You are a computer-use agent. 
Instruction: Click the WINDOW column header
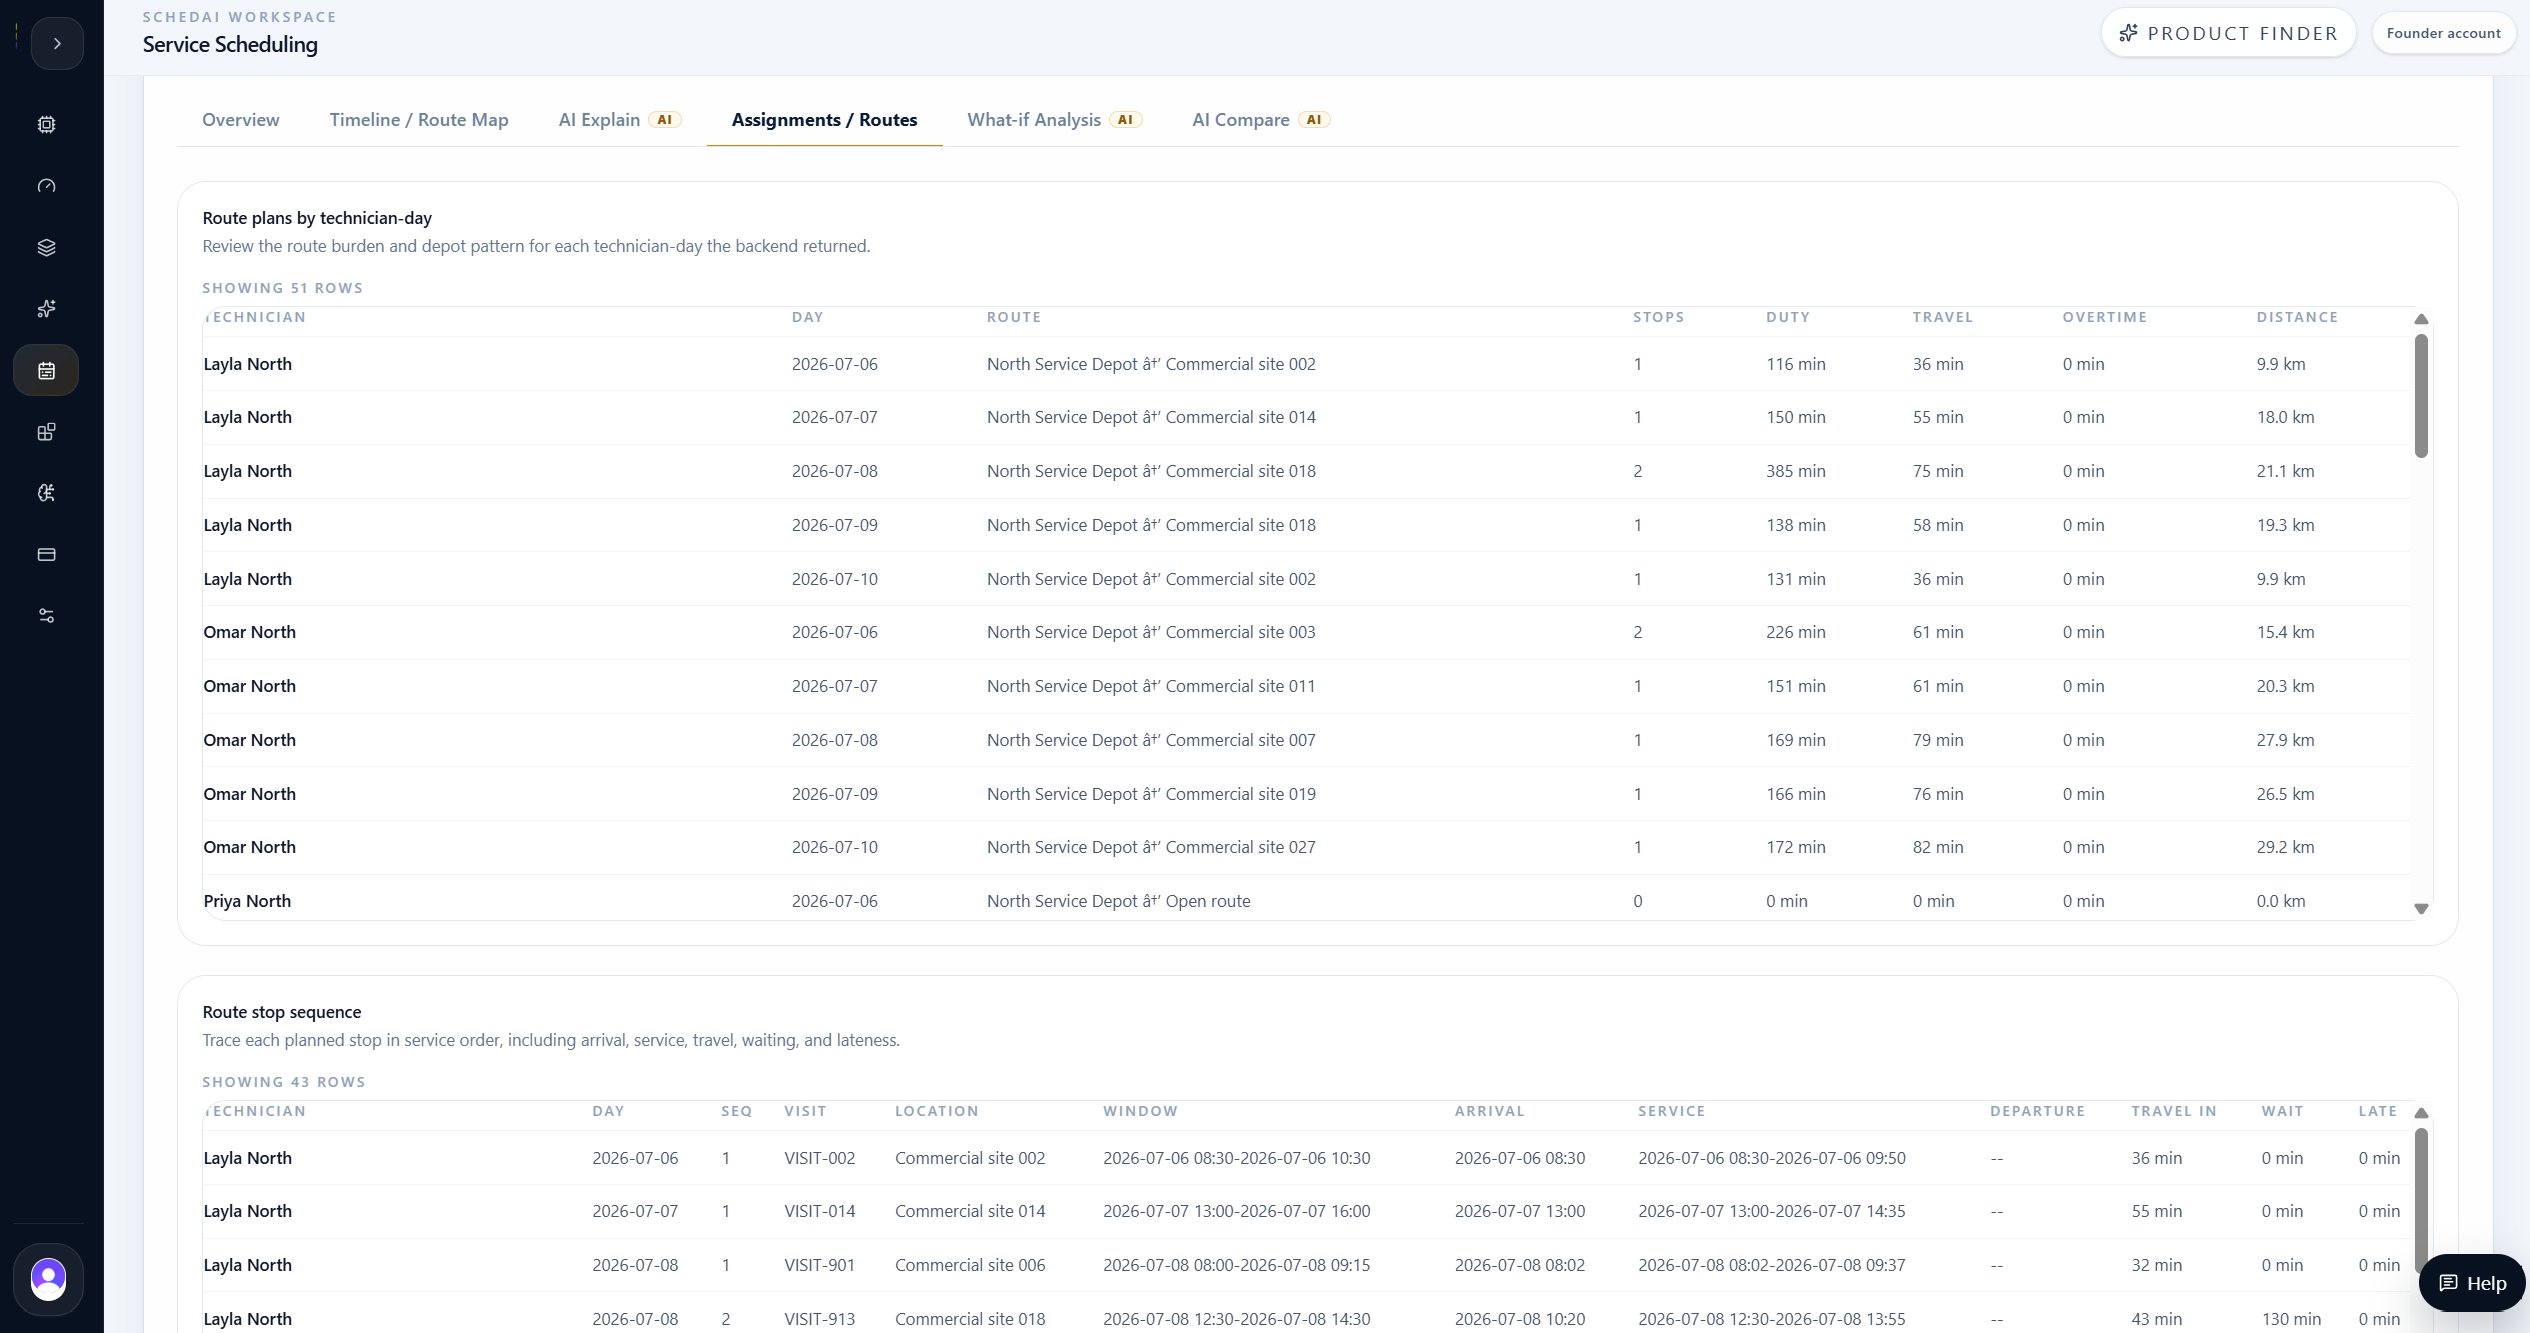point(1140,1111)
